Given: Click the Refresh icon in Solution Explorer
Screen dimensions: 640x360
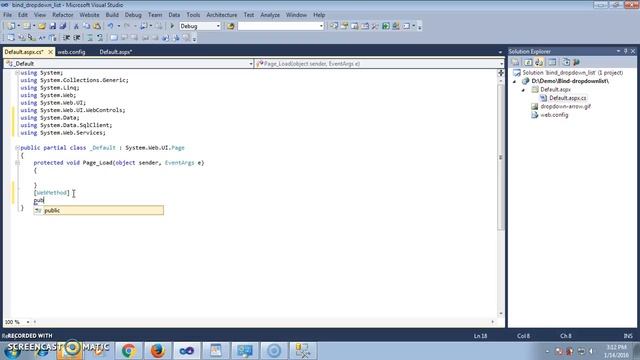Looking at the screenshot, I should [528, 62].
